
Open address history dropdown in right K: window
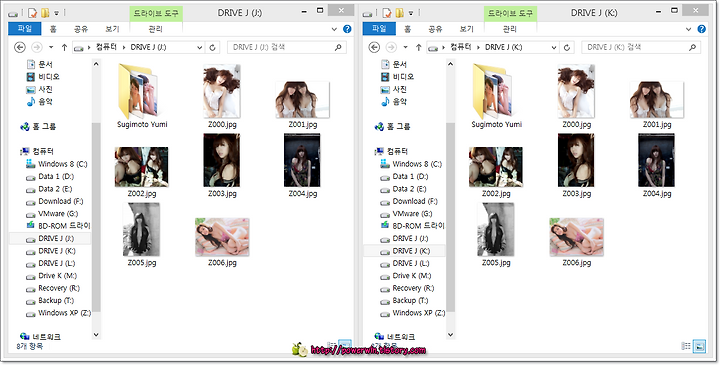[554, 47]
